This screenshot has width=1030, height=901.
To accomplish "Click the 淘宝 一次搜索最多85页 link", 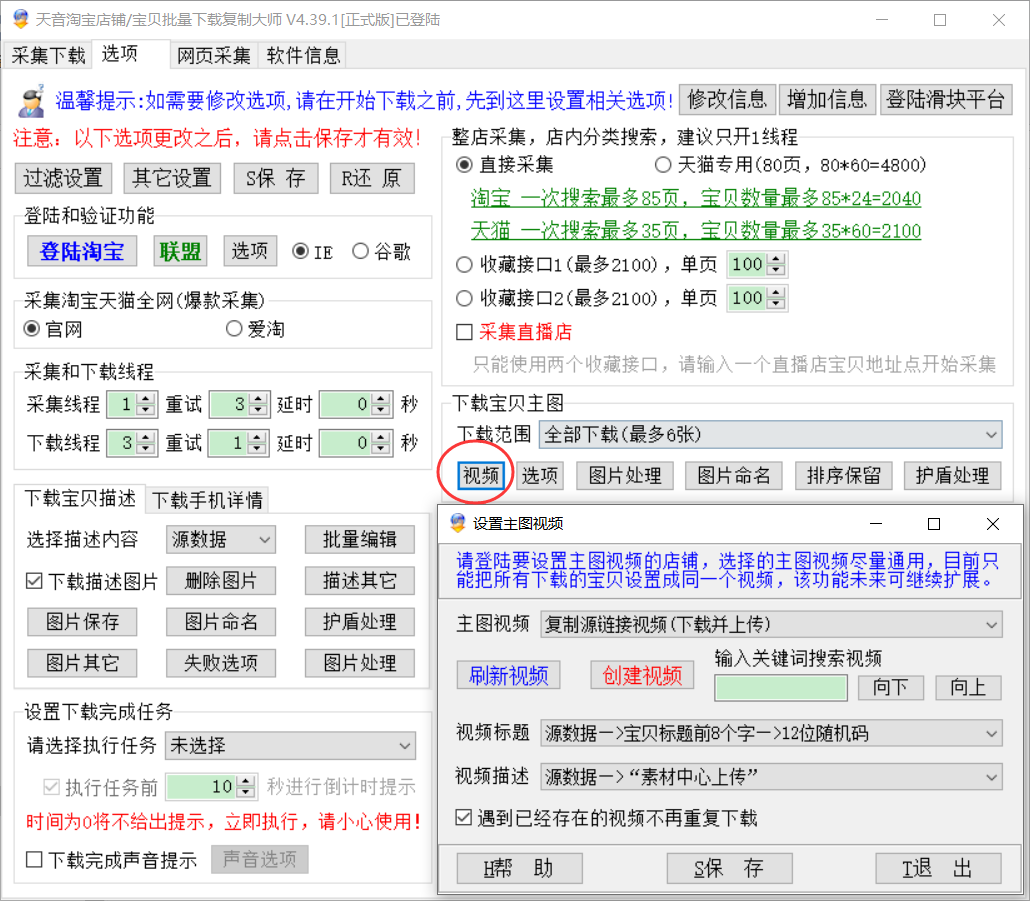I will tap(695, 198).
